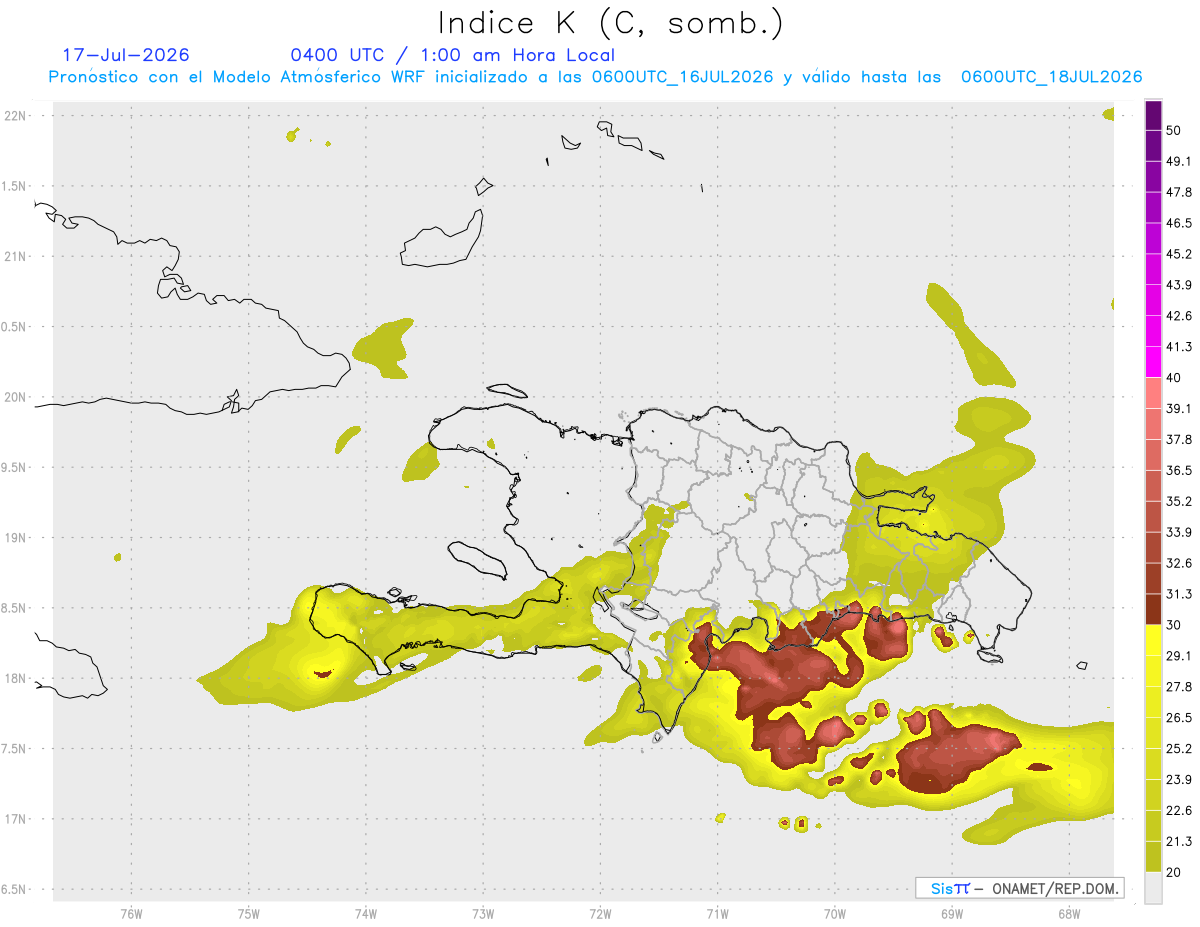Screen dimensions: 1200x927
Task: Click the dark purple swatch above 50
Action: 1153,115
